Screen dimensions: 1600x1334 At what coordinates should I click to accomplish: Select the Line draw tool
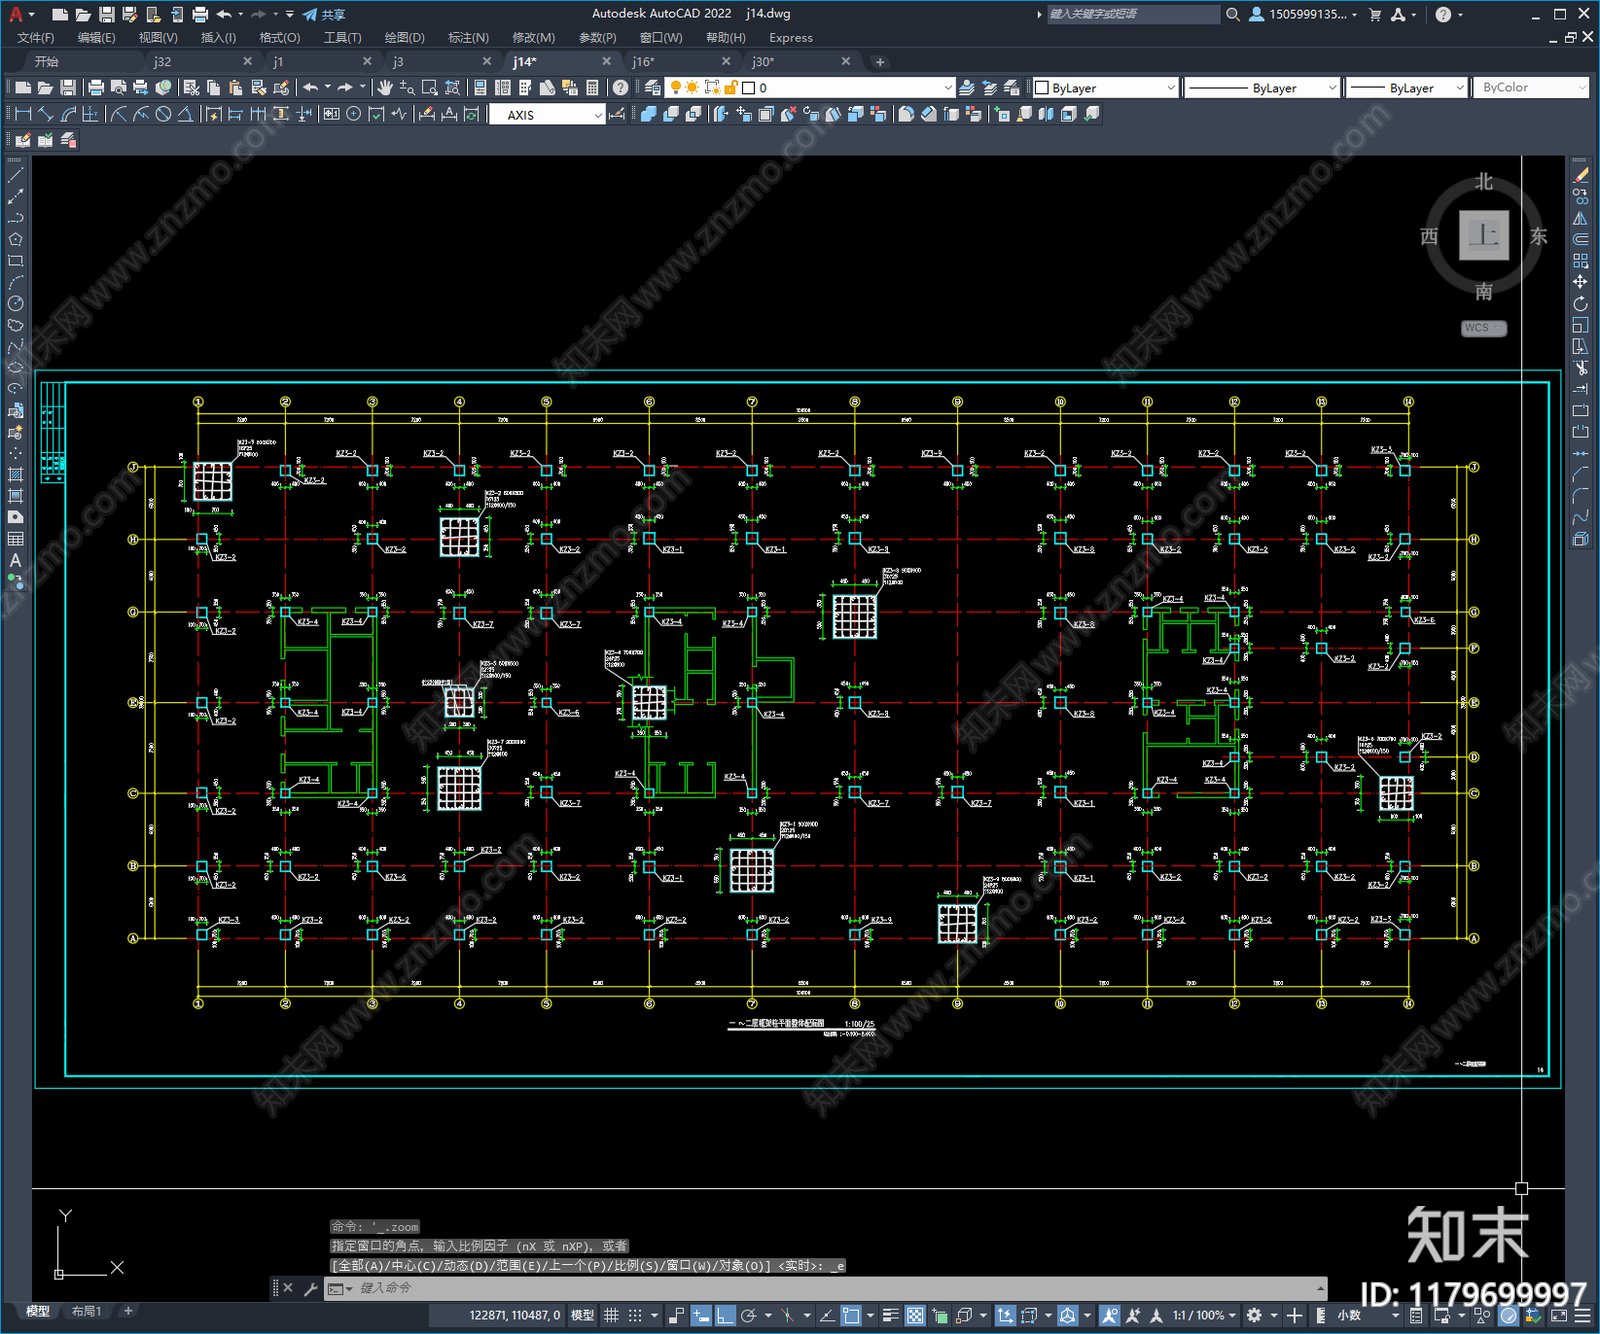15,175
